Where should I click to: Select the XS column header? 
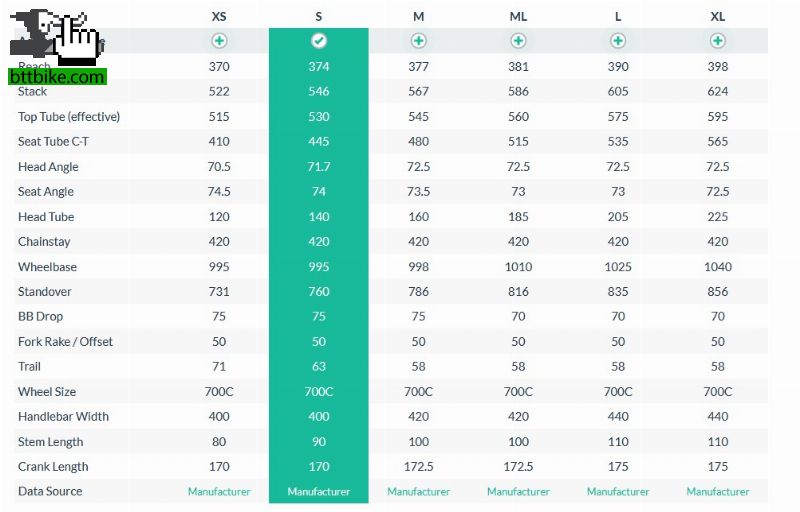[219, 16]
